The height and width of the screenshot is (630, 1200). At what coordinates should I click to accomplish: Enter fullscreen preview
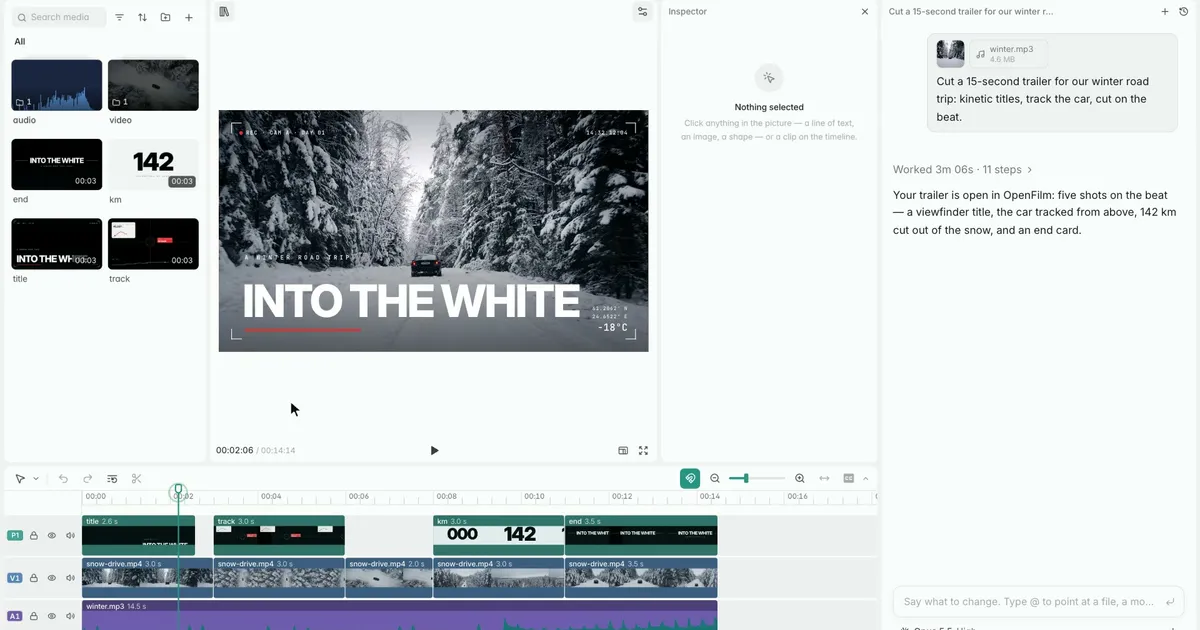point(643,451)
